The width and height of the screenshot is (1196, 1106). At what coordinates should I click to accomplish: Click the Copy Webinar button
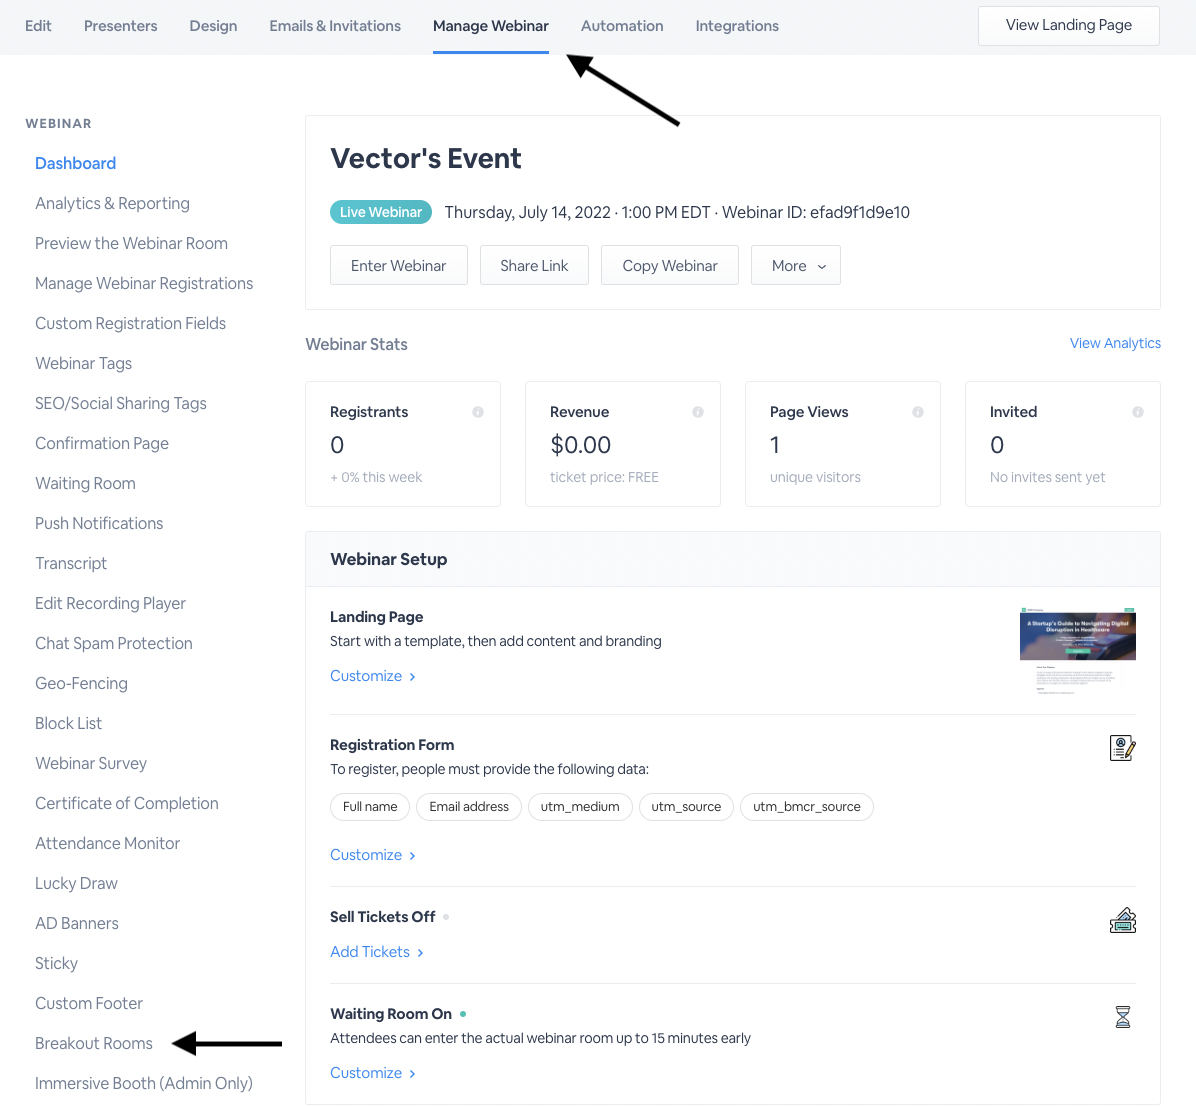(670, 266)
